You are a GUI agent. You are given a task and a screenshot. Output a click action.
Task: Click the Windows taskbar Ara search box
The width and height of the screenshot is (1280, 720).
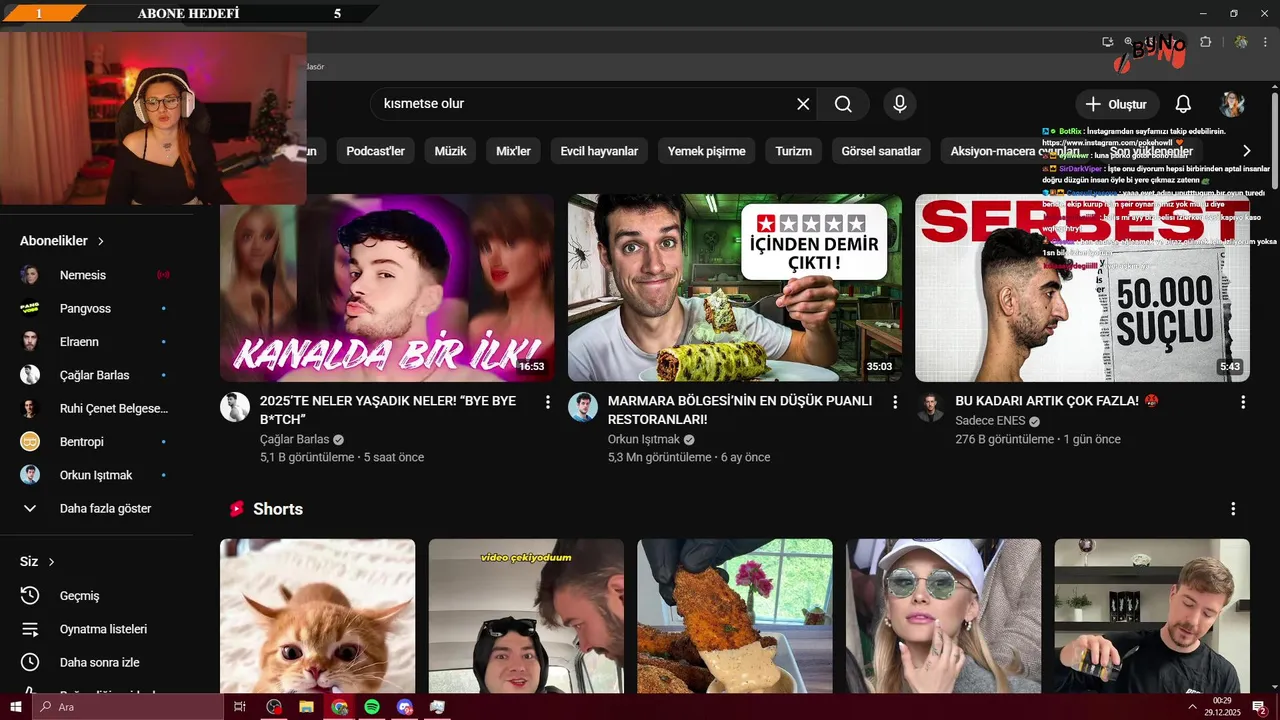(x=127, y=707)
